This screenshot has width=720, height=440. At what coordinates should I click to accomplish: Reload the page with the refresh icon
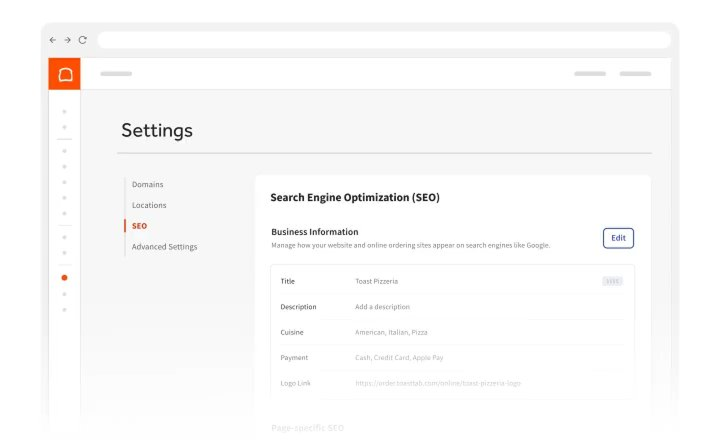[x=83, y=40]
